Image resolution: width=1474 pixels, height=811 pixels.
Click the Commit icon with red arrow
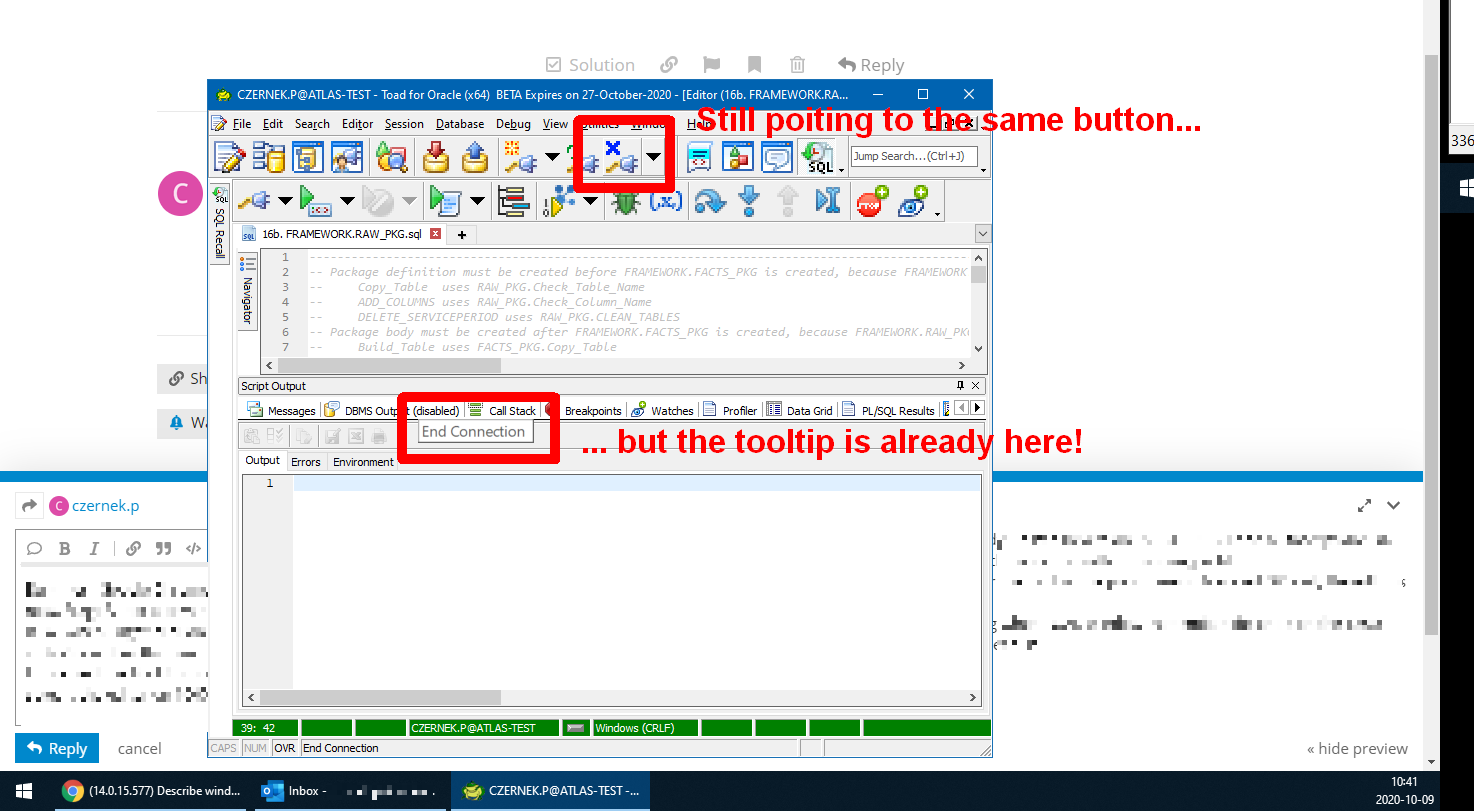436,157
